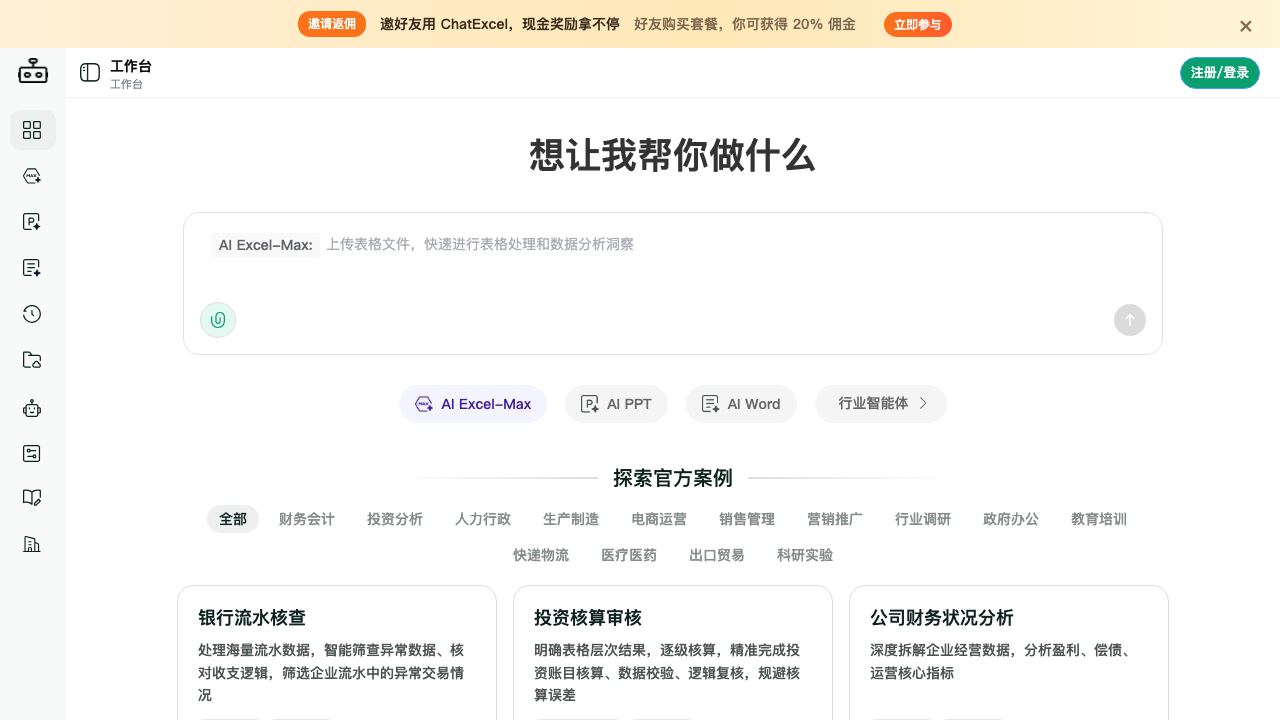Select the 科研实验 category tab
The width and height of the screenshot is (1280, 720).
coord(805,555)
